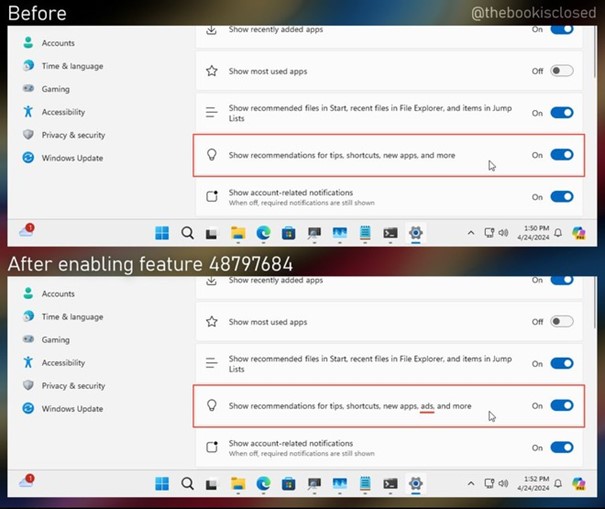Expand hidden tray icons chevron in After taskbar
This screenshot has height=509, width=605.
point(471,484)
